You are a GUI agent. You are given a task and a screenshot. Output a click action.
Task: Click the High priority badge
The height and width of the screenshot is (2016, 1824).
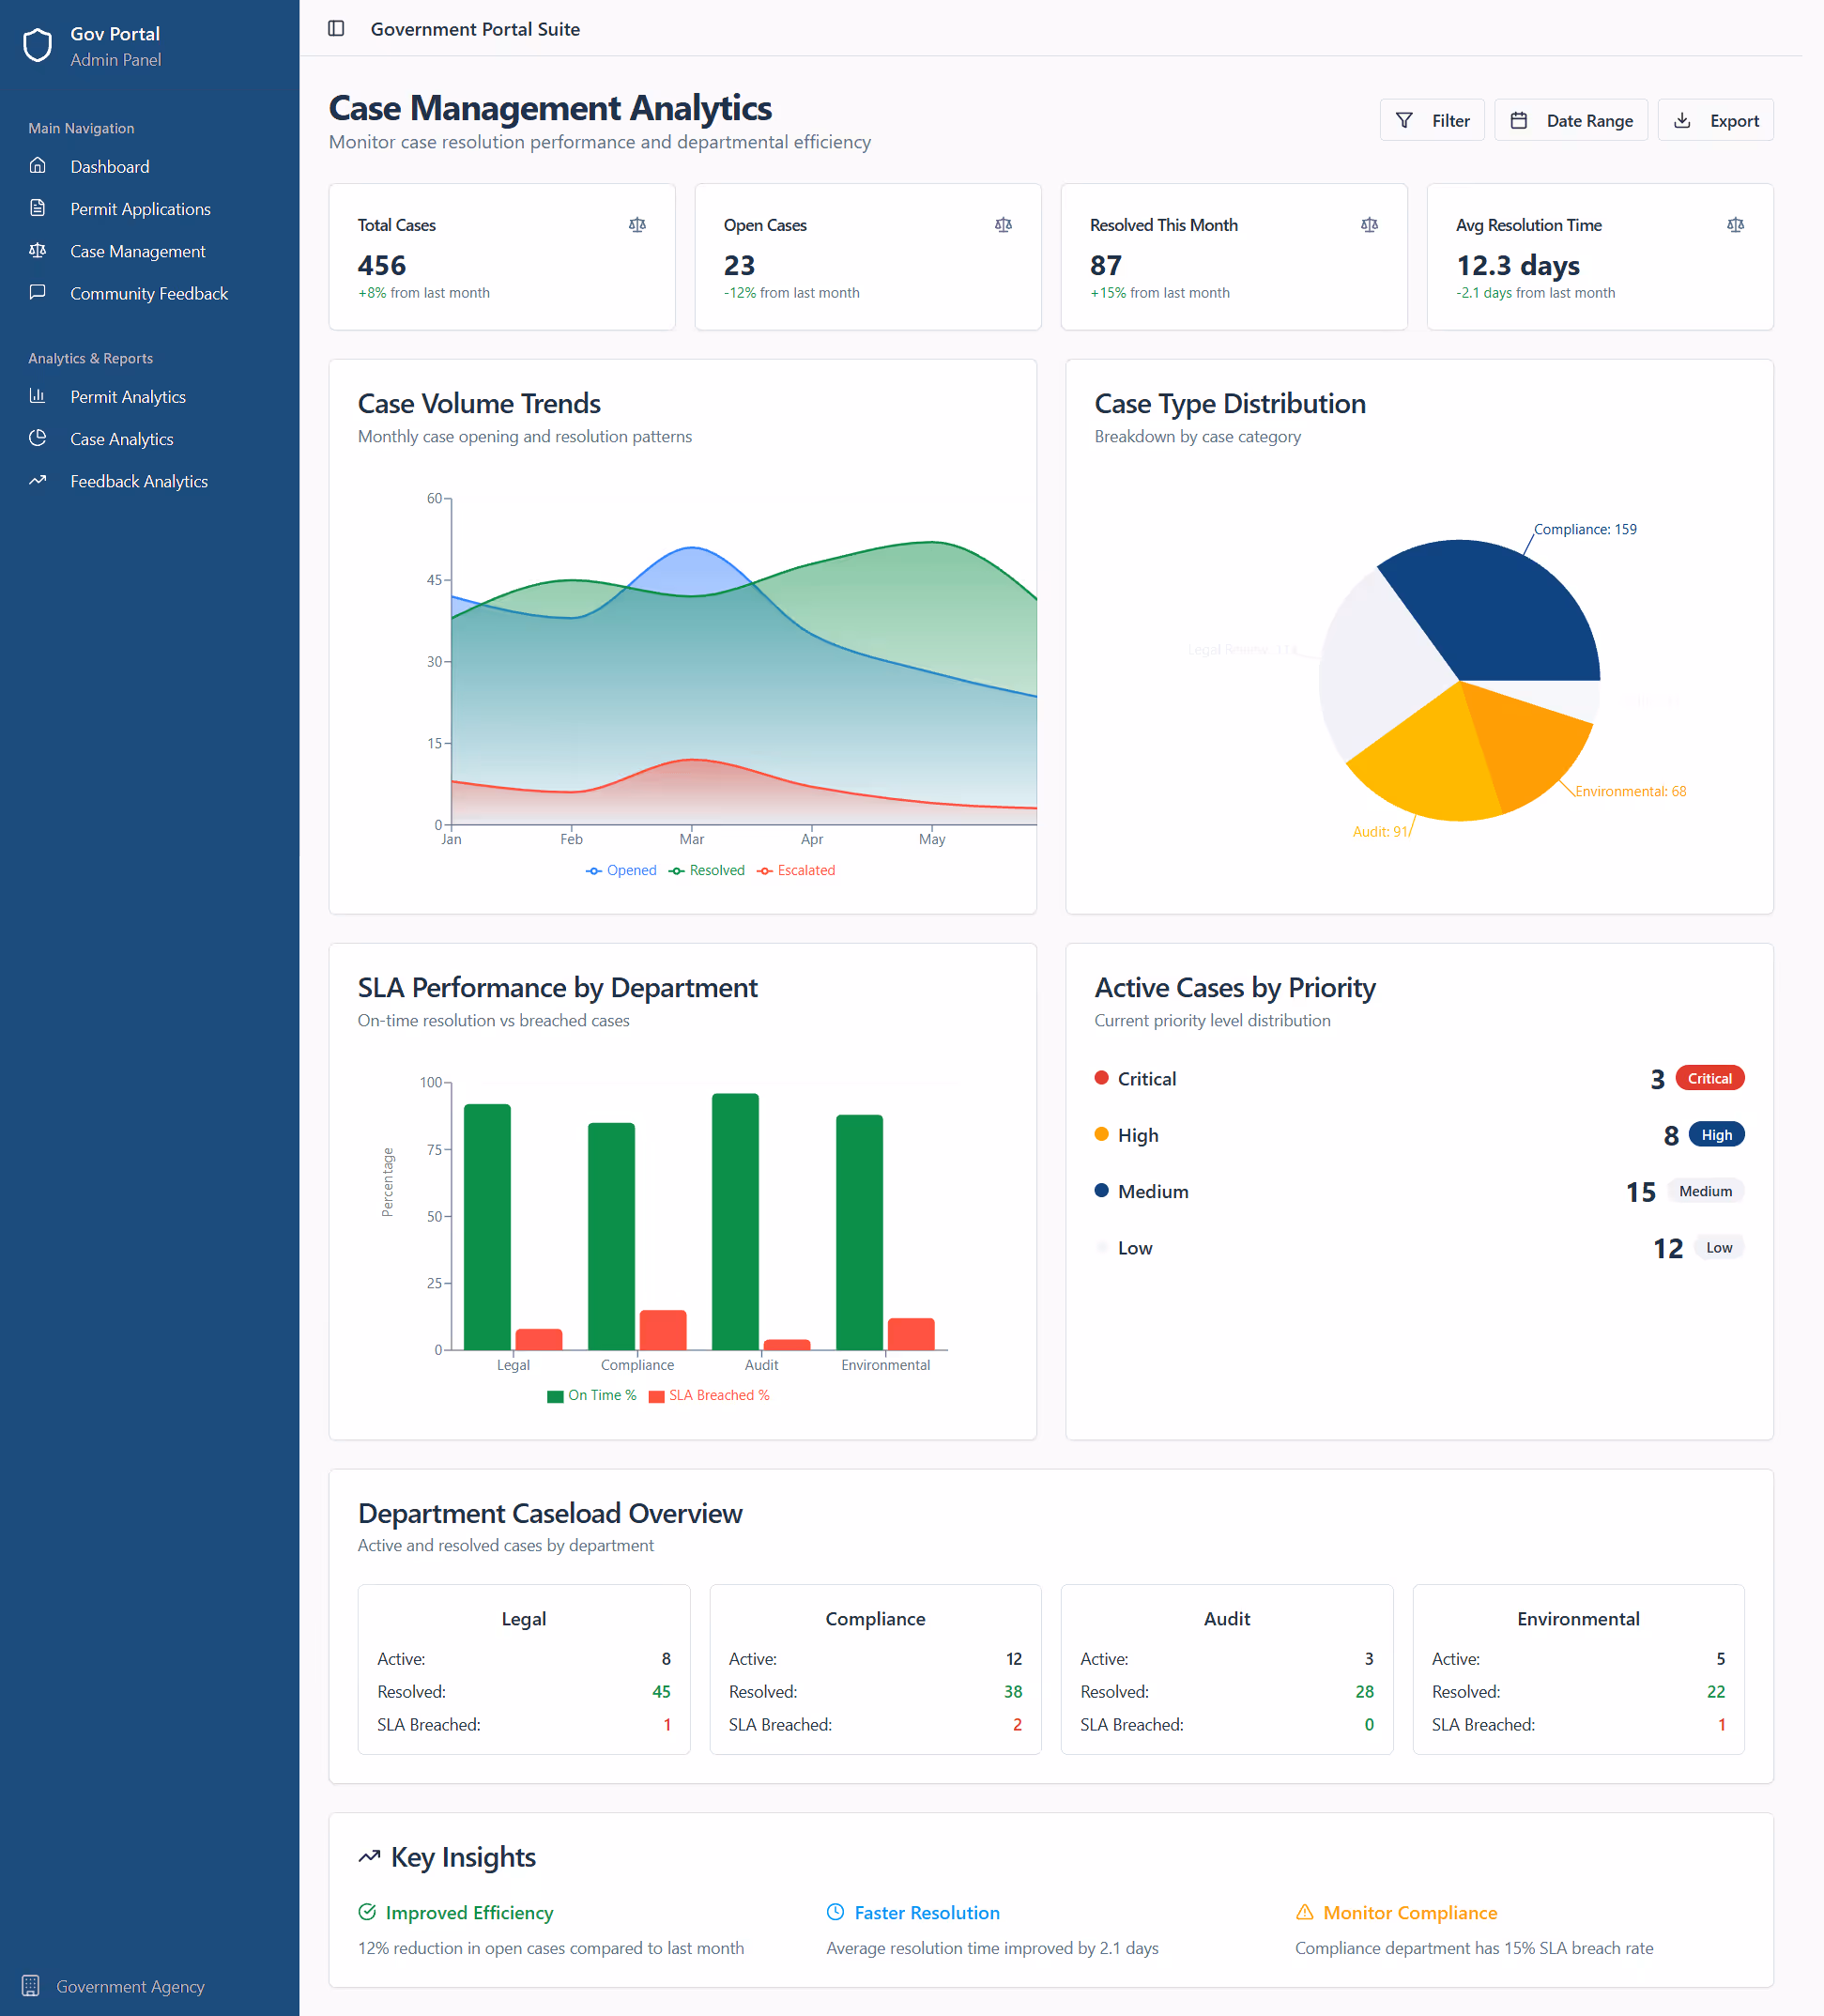pyautogui.click(x=1716, y=1134)
